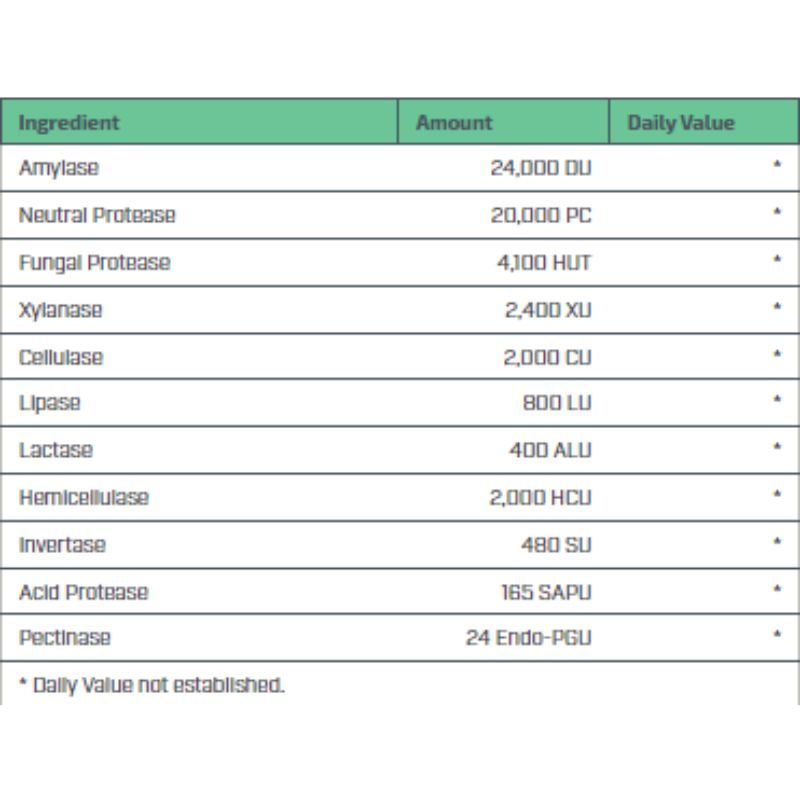Select the Xylanase ingredient cell
This screenshot has height=801, width=800.
(60, 310)
